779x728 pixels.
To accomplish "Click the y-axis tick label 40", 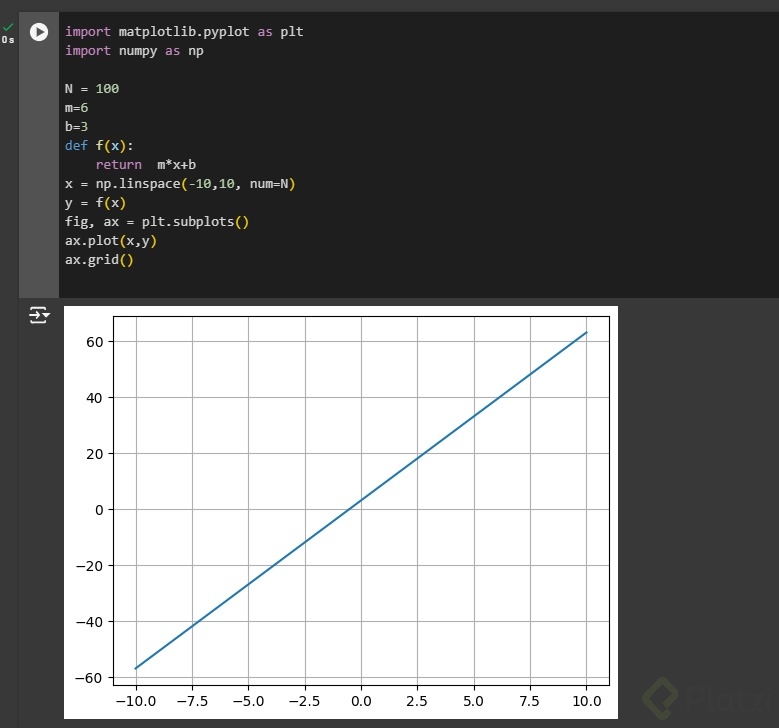I will (94, 398).
